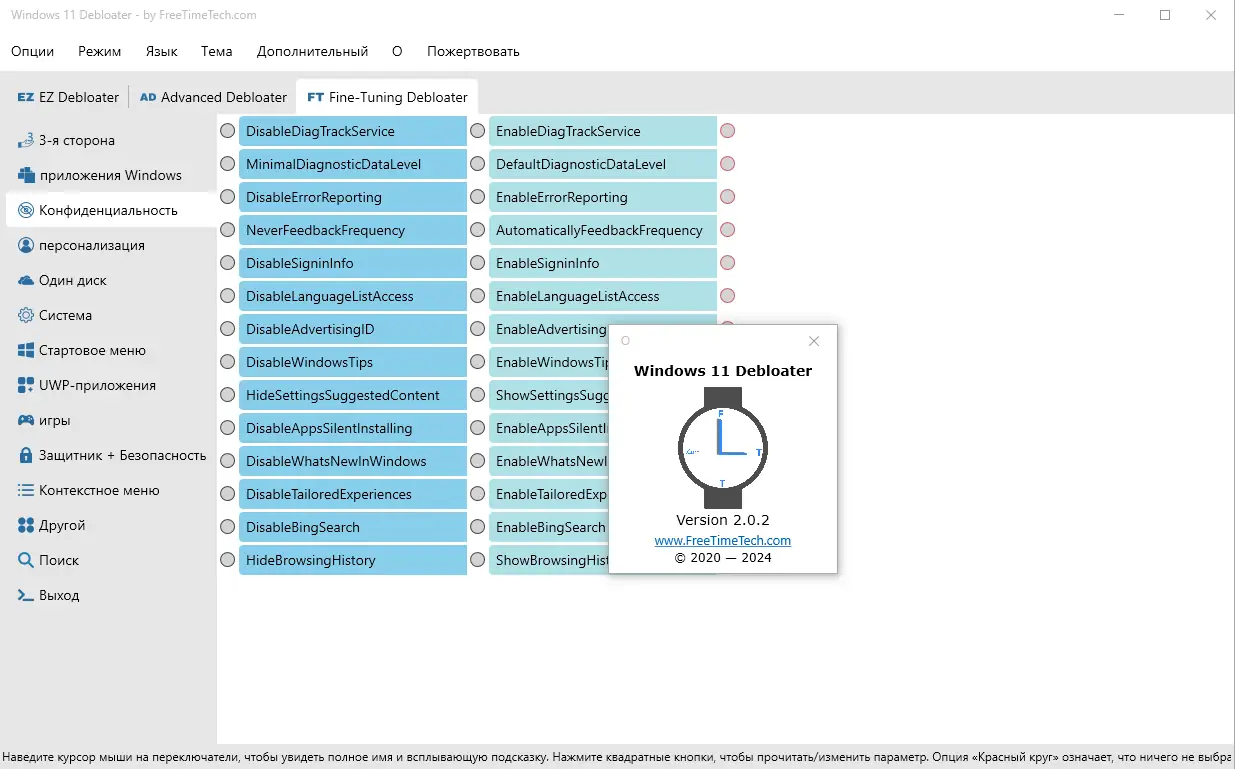Close the About Windows 11 Debloater dialog

[x=814, y=341]
